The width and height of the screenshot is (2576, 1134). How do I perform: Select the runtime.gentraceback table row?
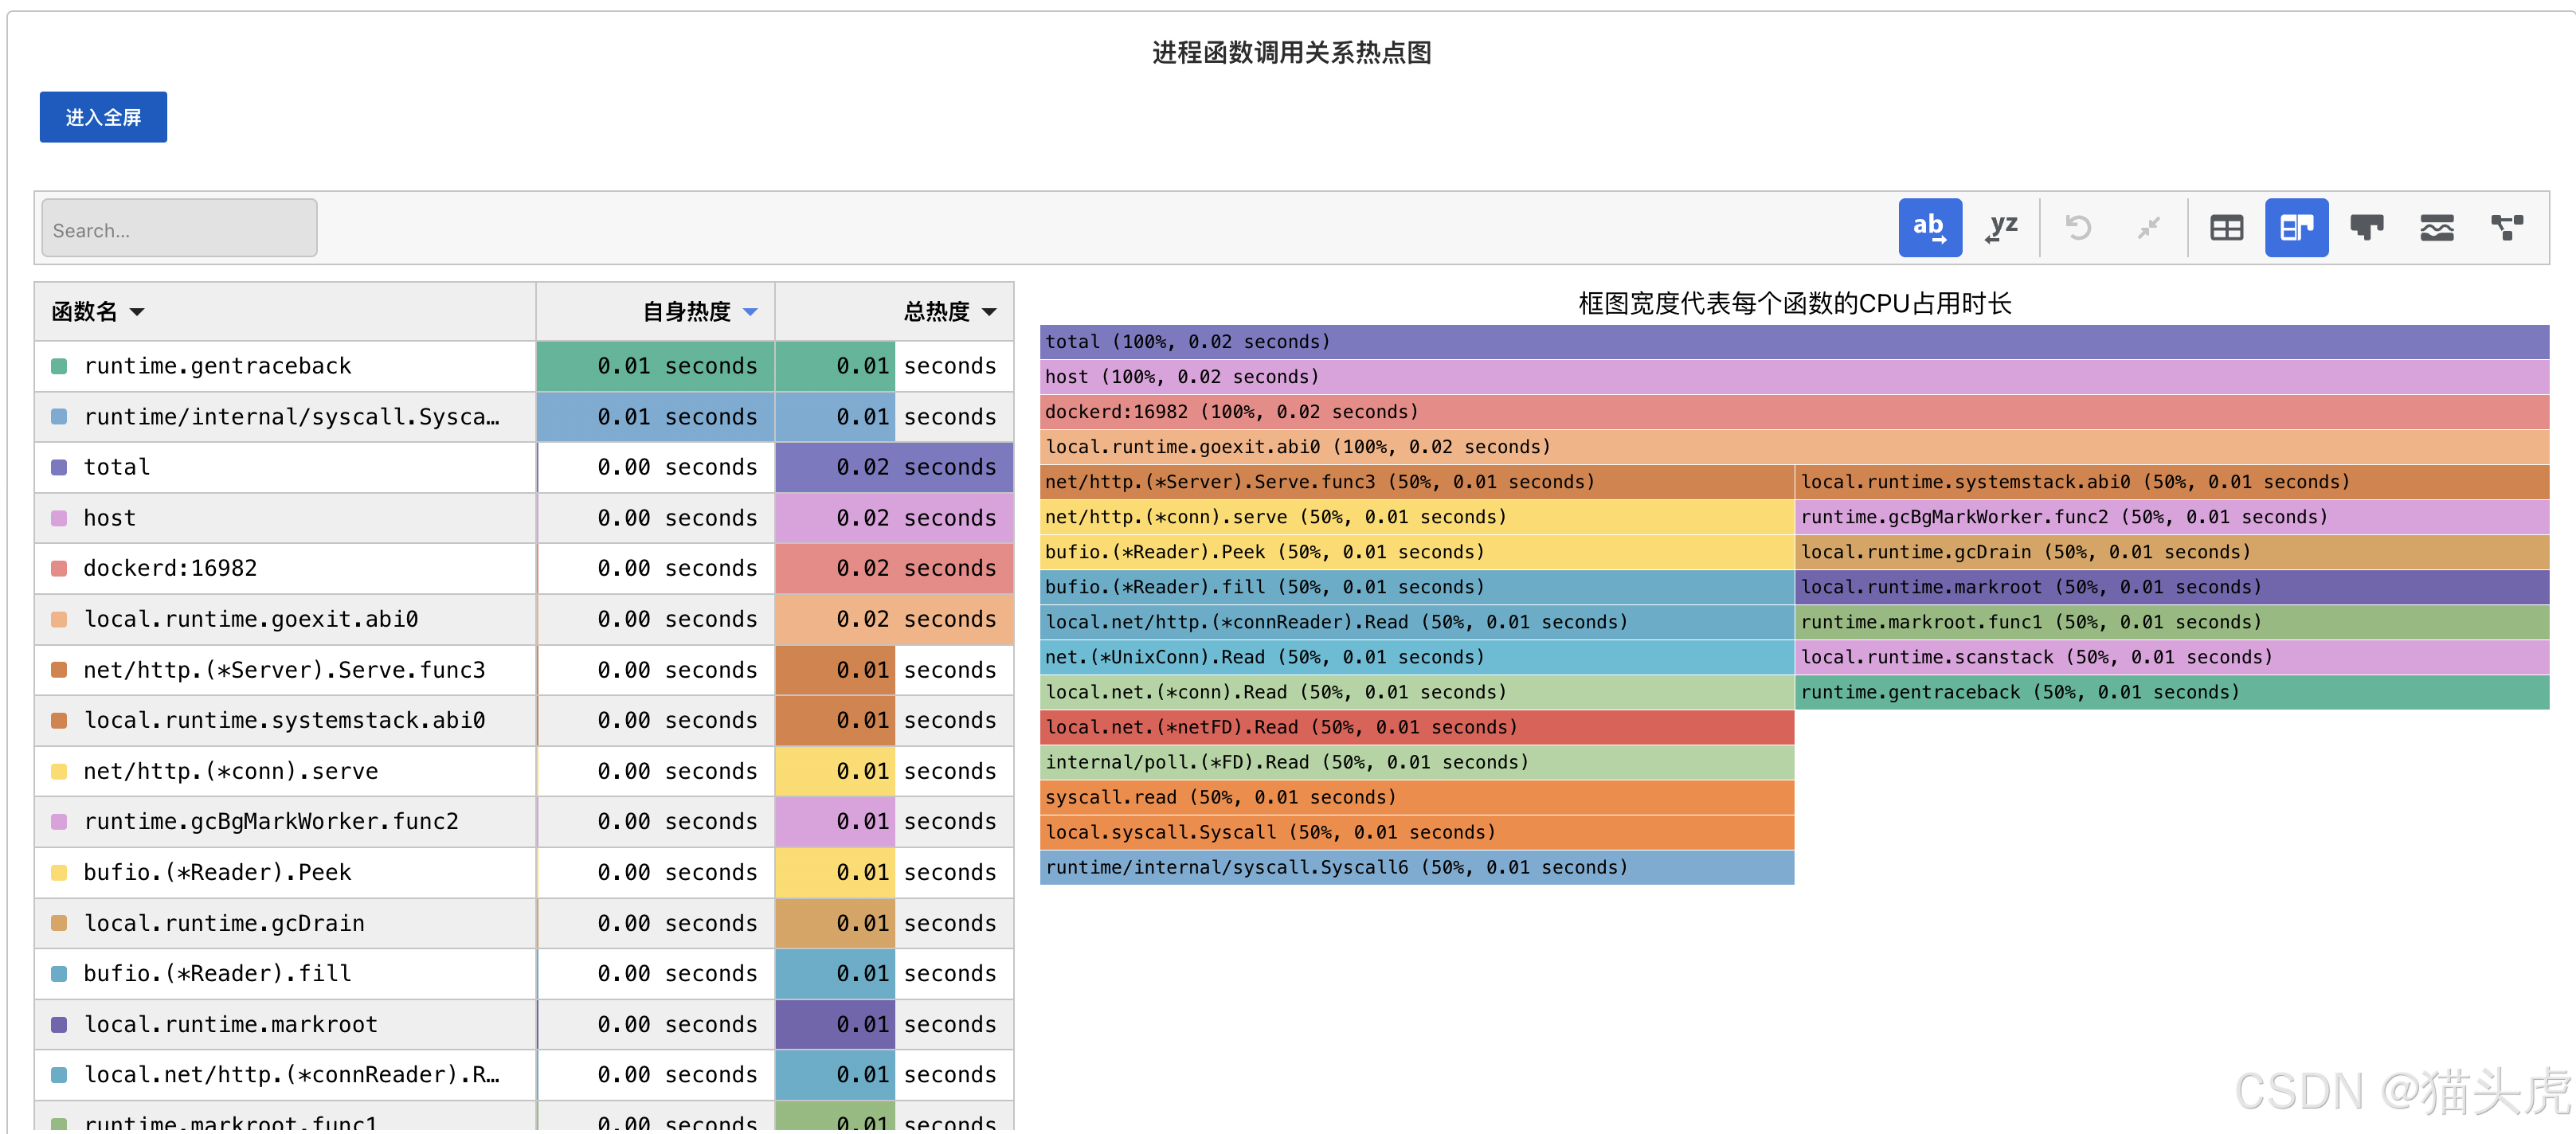point(524,366)
